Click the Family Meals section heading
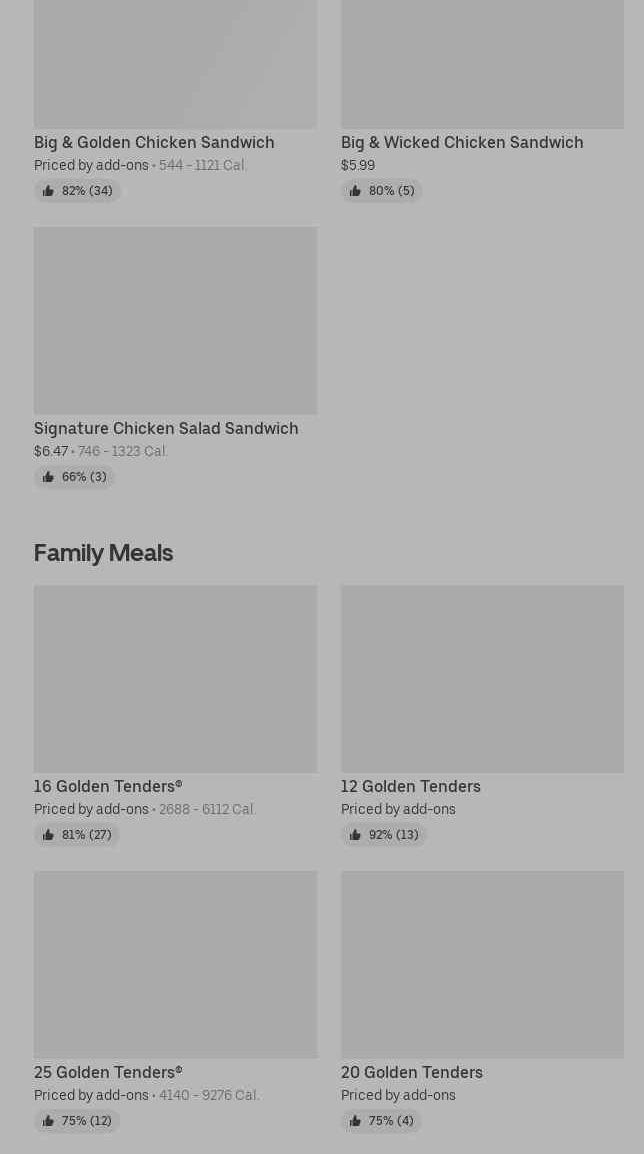The image size is (644, 1154). (104, 553)
